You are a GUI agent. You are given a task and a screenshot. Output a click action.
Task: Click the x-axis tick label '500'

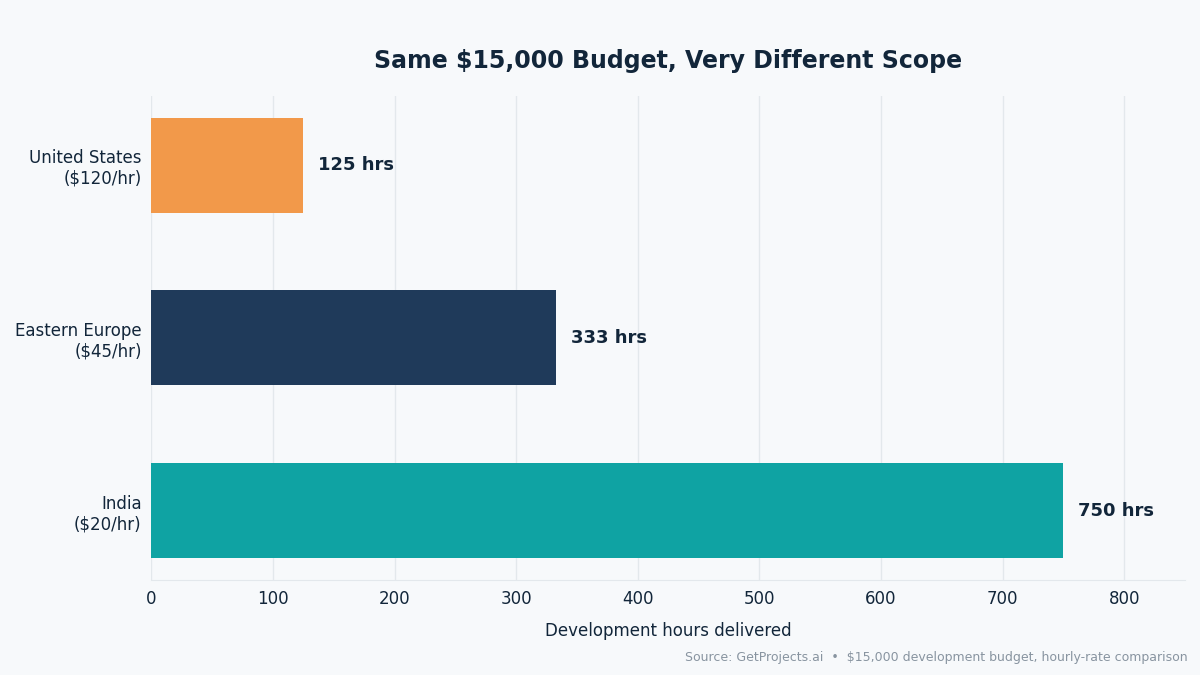759,599
